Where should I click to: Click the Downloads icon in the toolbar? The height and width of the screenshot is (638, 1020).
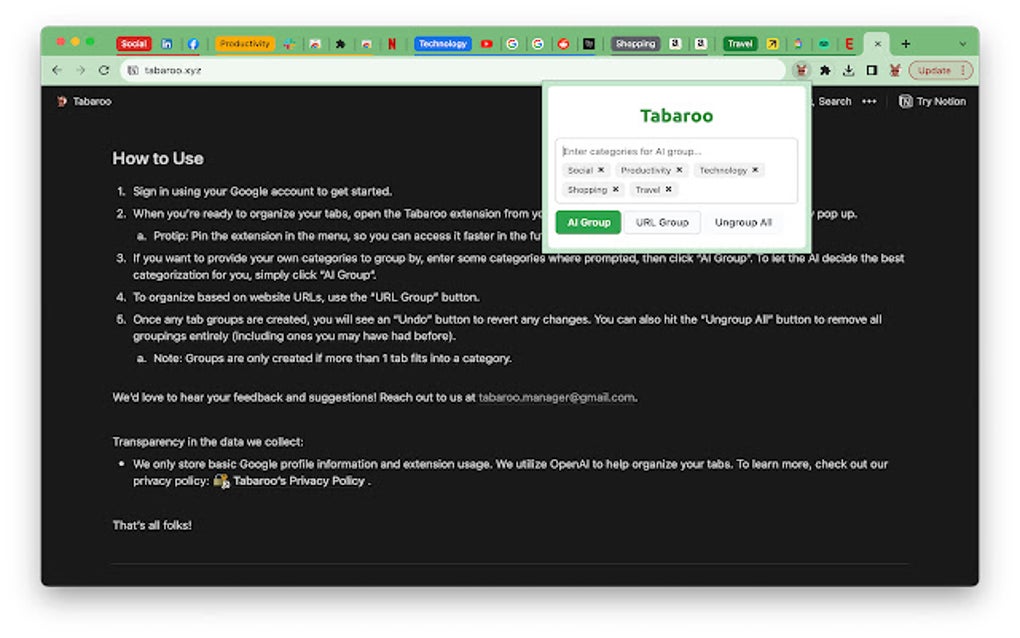pyautogui.click(x=848, y=70)
